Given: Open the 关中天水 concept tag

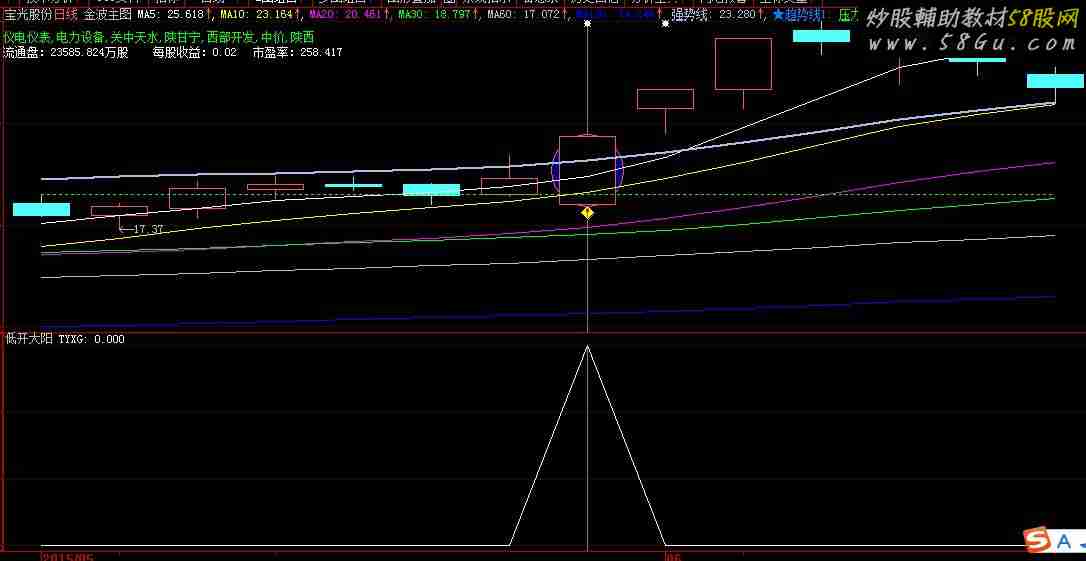Looking at the screenshot, I should coord(134,38).
